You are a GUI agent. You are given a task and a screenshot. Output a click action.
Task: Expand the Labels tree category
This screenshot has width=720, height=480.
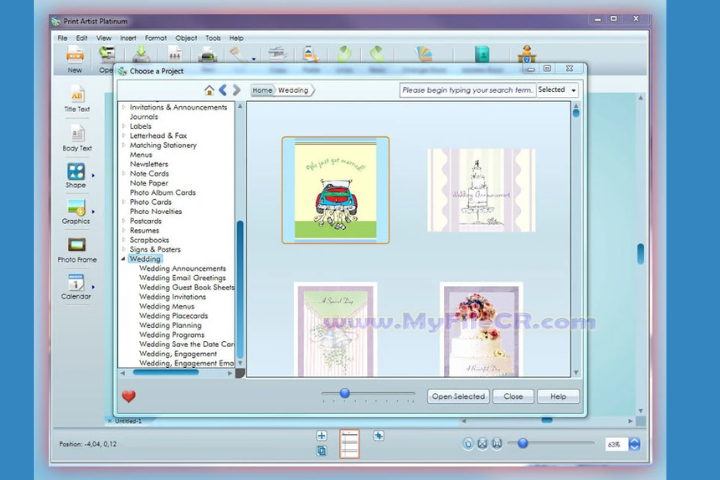coord(123,126)
